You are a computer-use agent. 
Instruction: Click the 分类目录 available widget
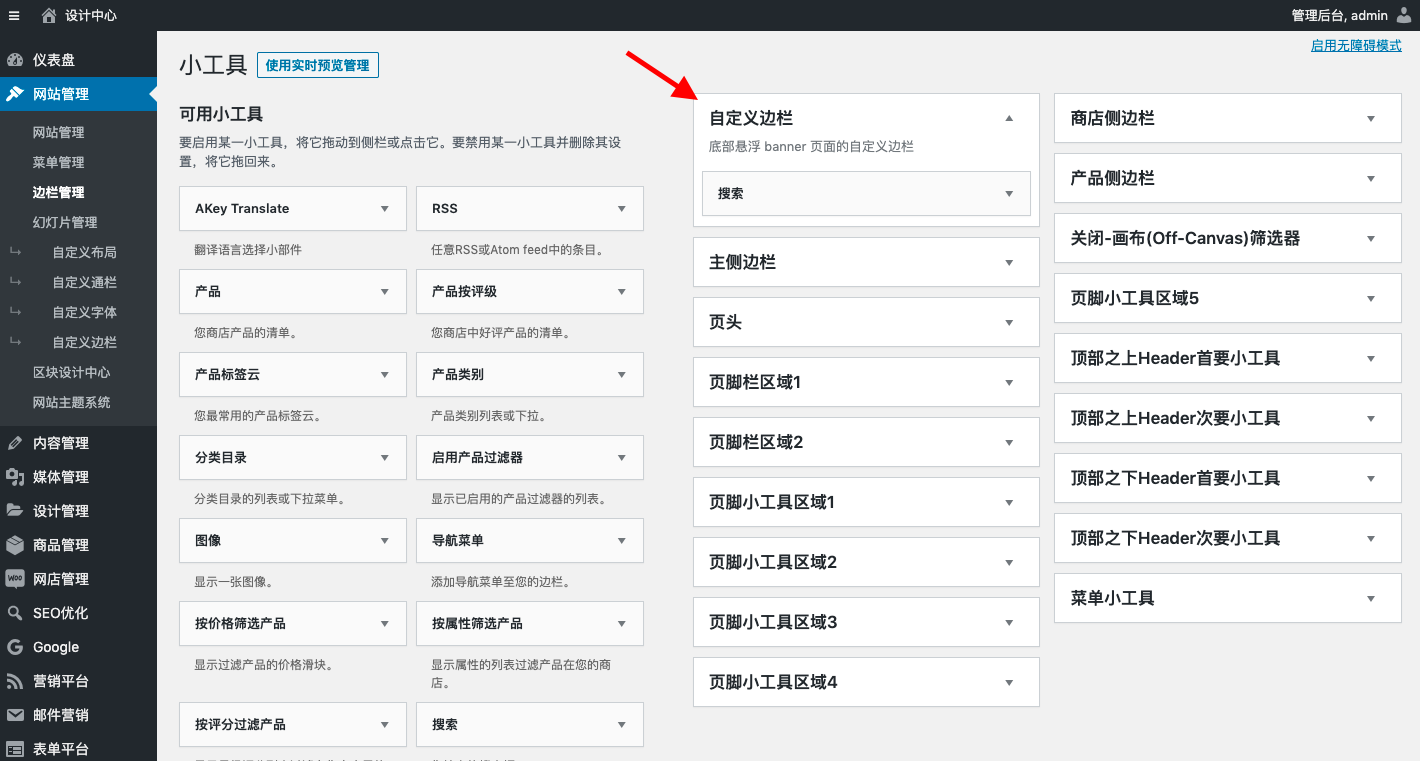[x=293, y=458]
